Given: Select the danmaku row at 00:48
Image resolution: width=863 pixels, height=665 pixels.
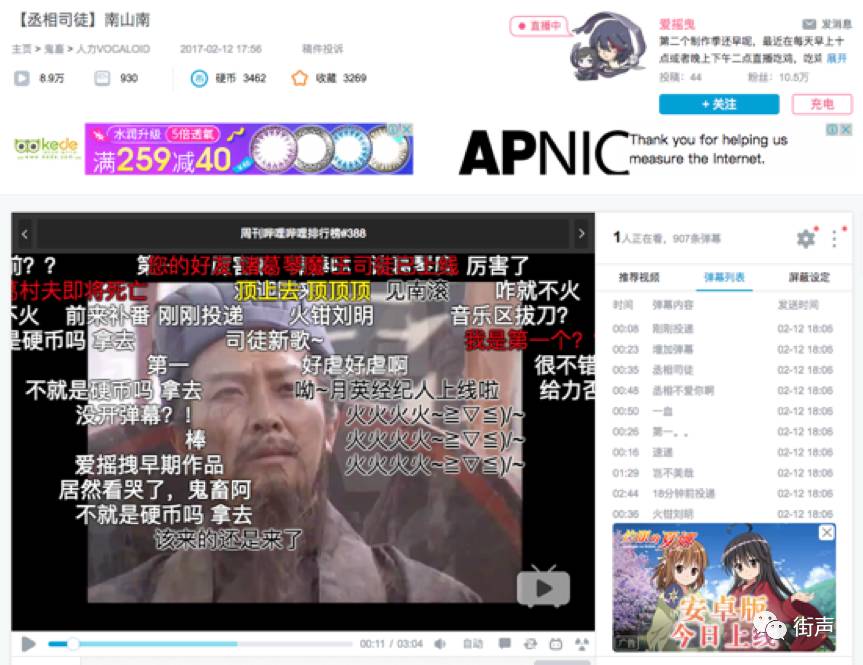Looking at the screenshot, I should point(723,390).
